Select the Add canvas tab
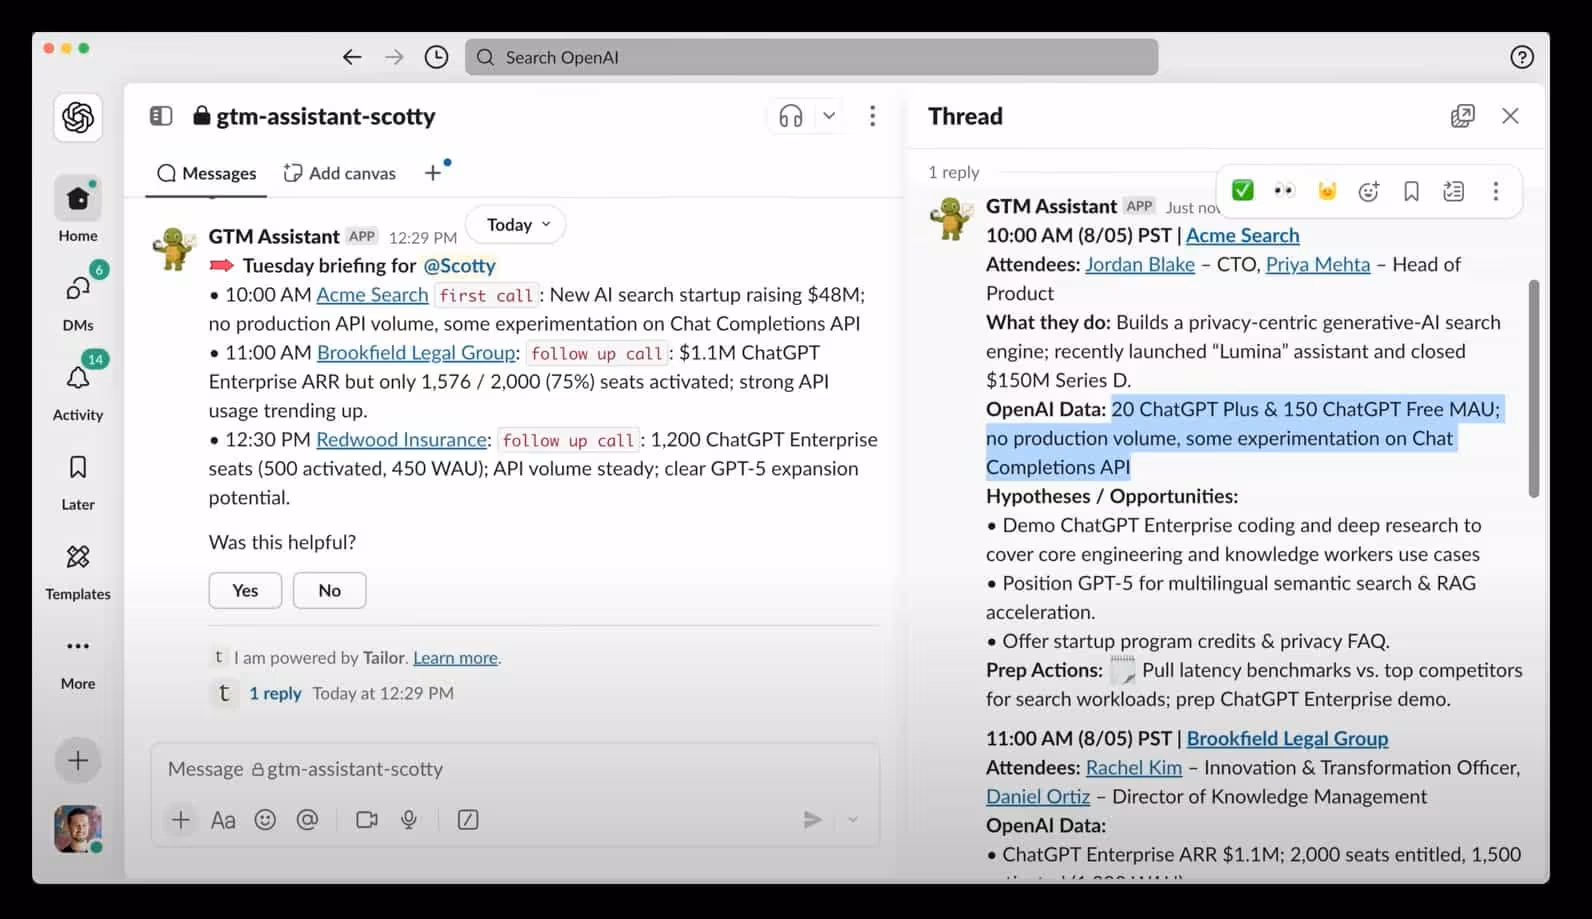This screenshot has height=919, width=1592. coord(340,173)
